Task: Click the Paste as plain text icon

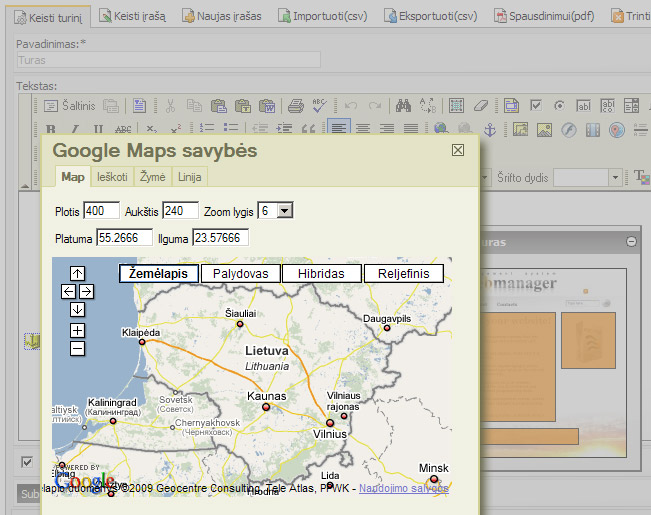Action: pos(242,106)
